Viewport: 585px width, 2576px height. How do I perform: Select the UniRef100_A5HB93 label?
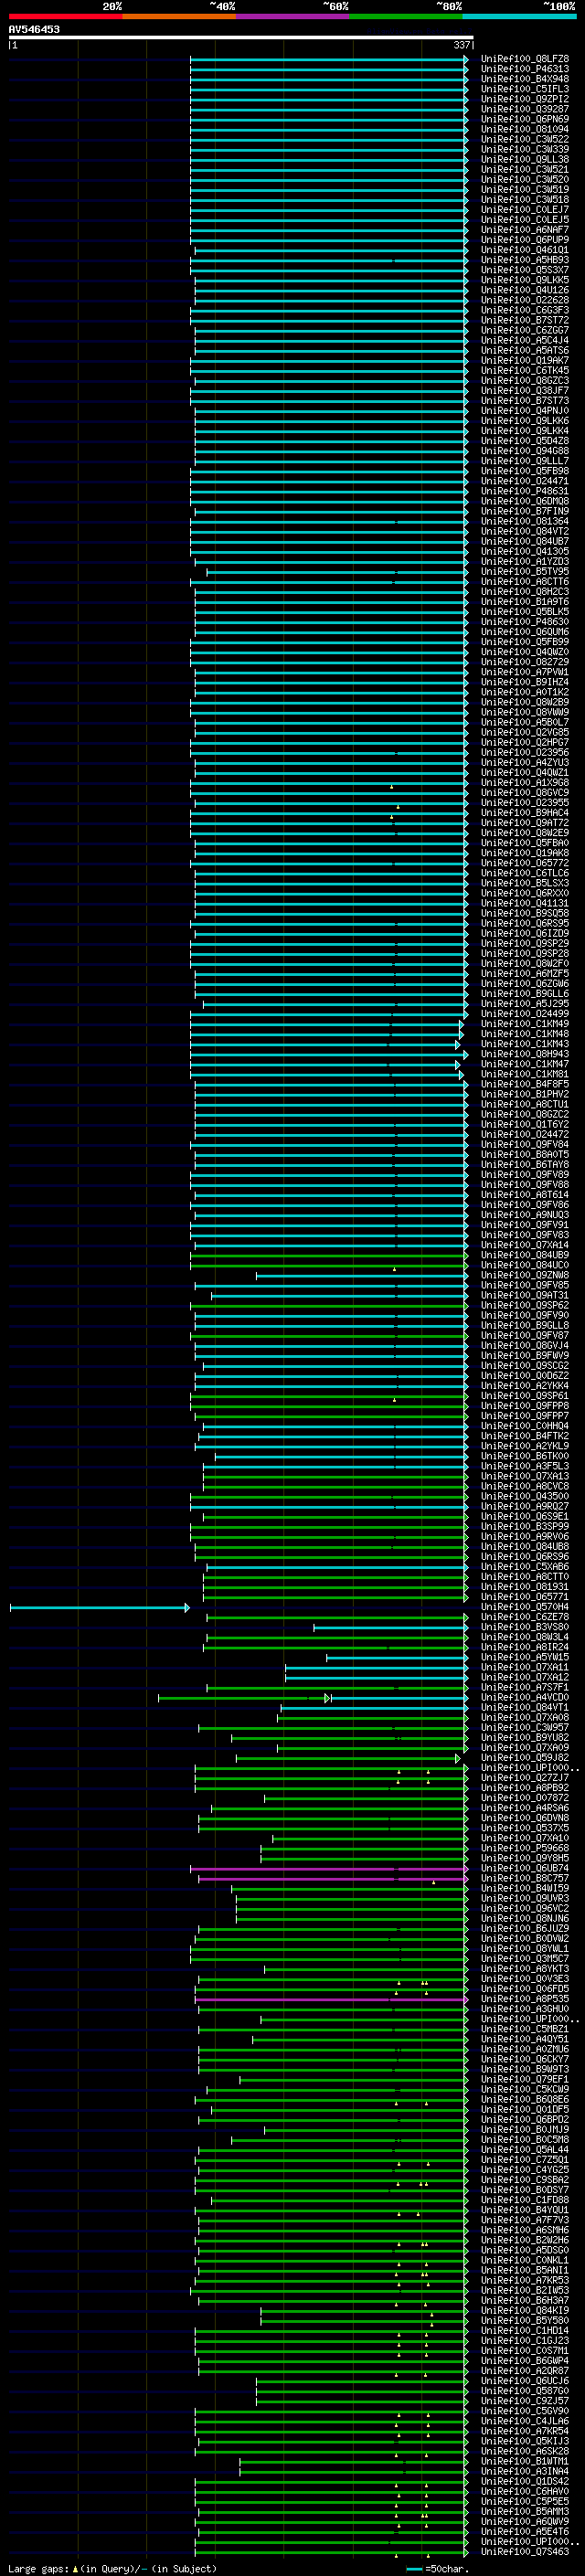point(525,260)
